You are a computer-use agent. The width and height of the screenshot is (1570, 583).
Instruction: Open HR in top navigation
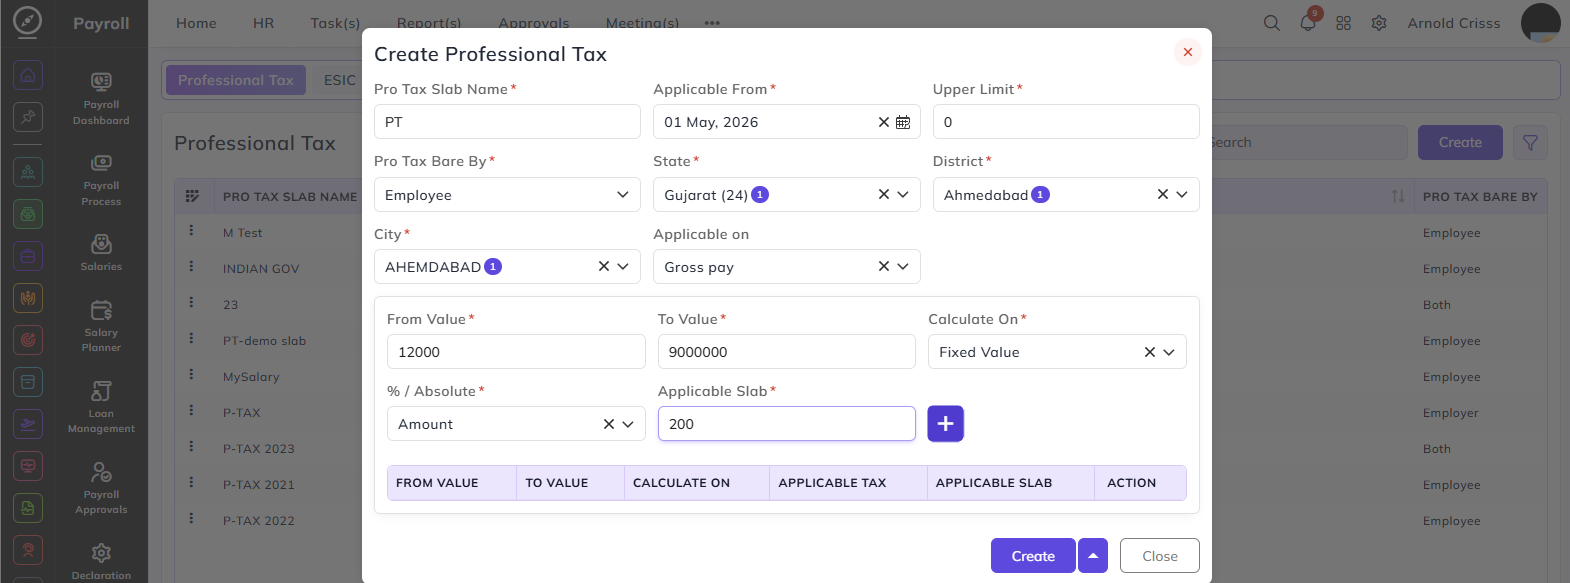point(263,23)
